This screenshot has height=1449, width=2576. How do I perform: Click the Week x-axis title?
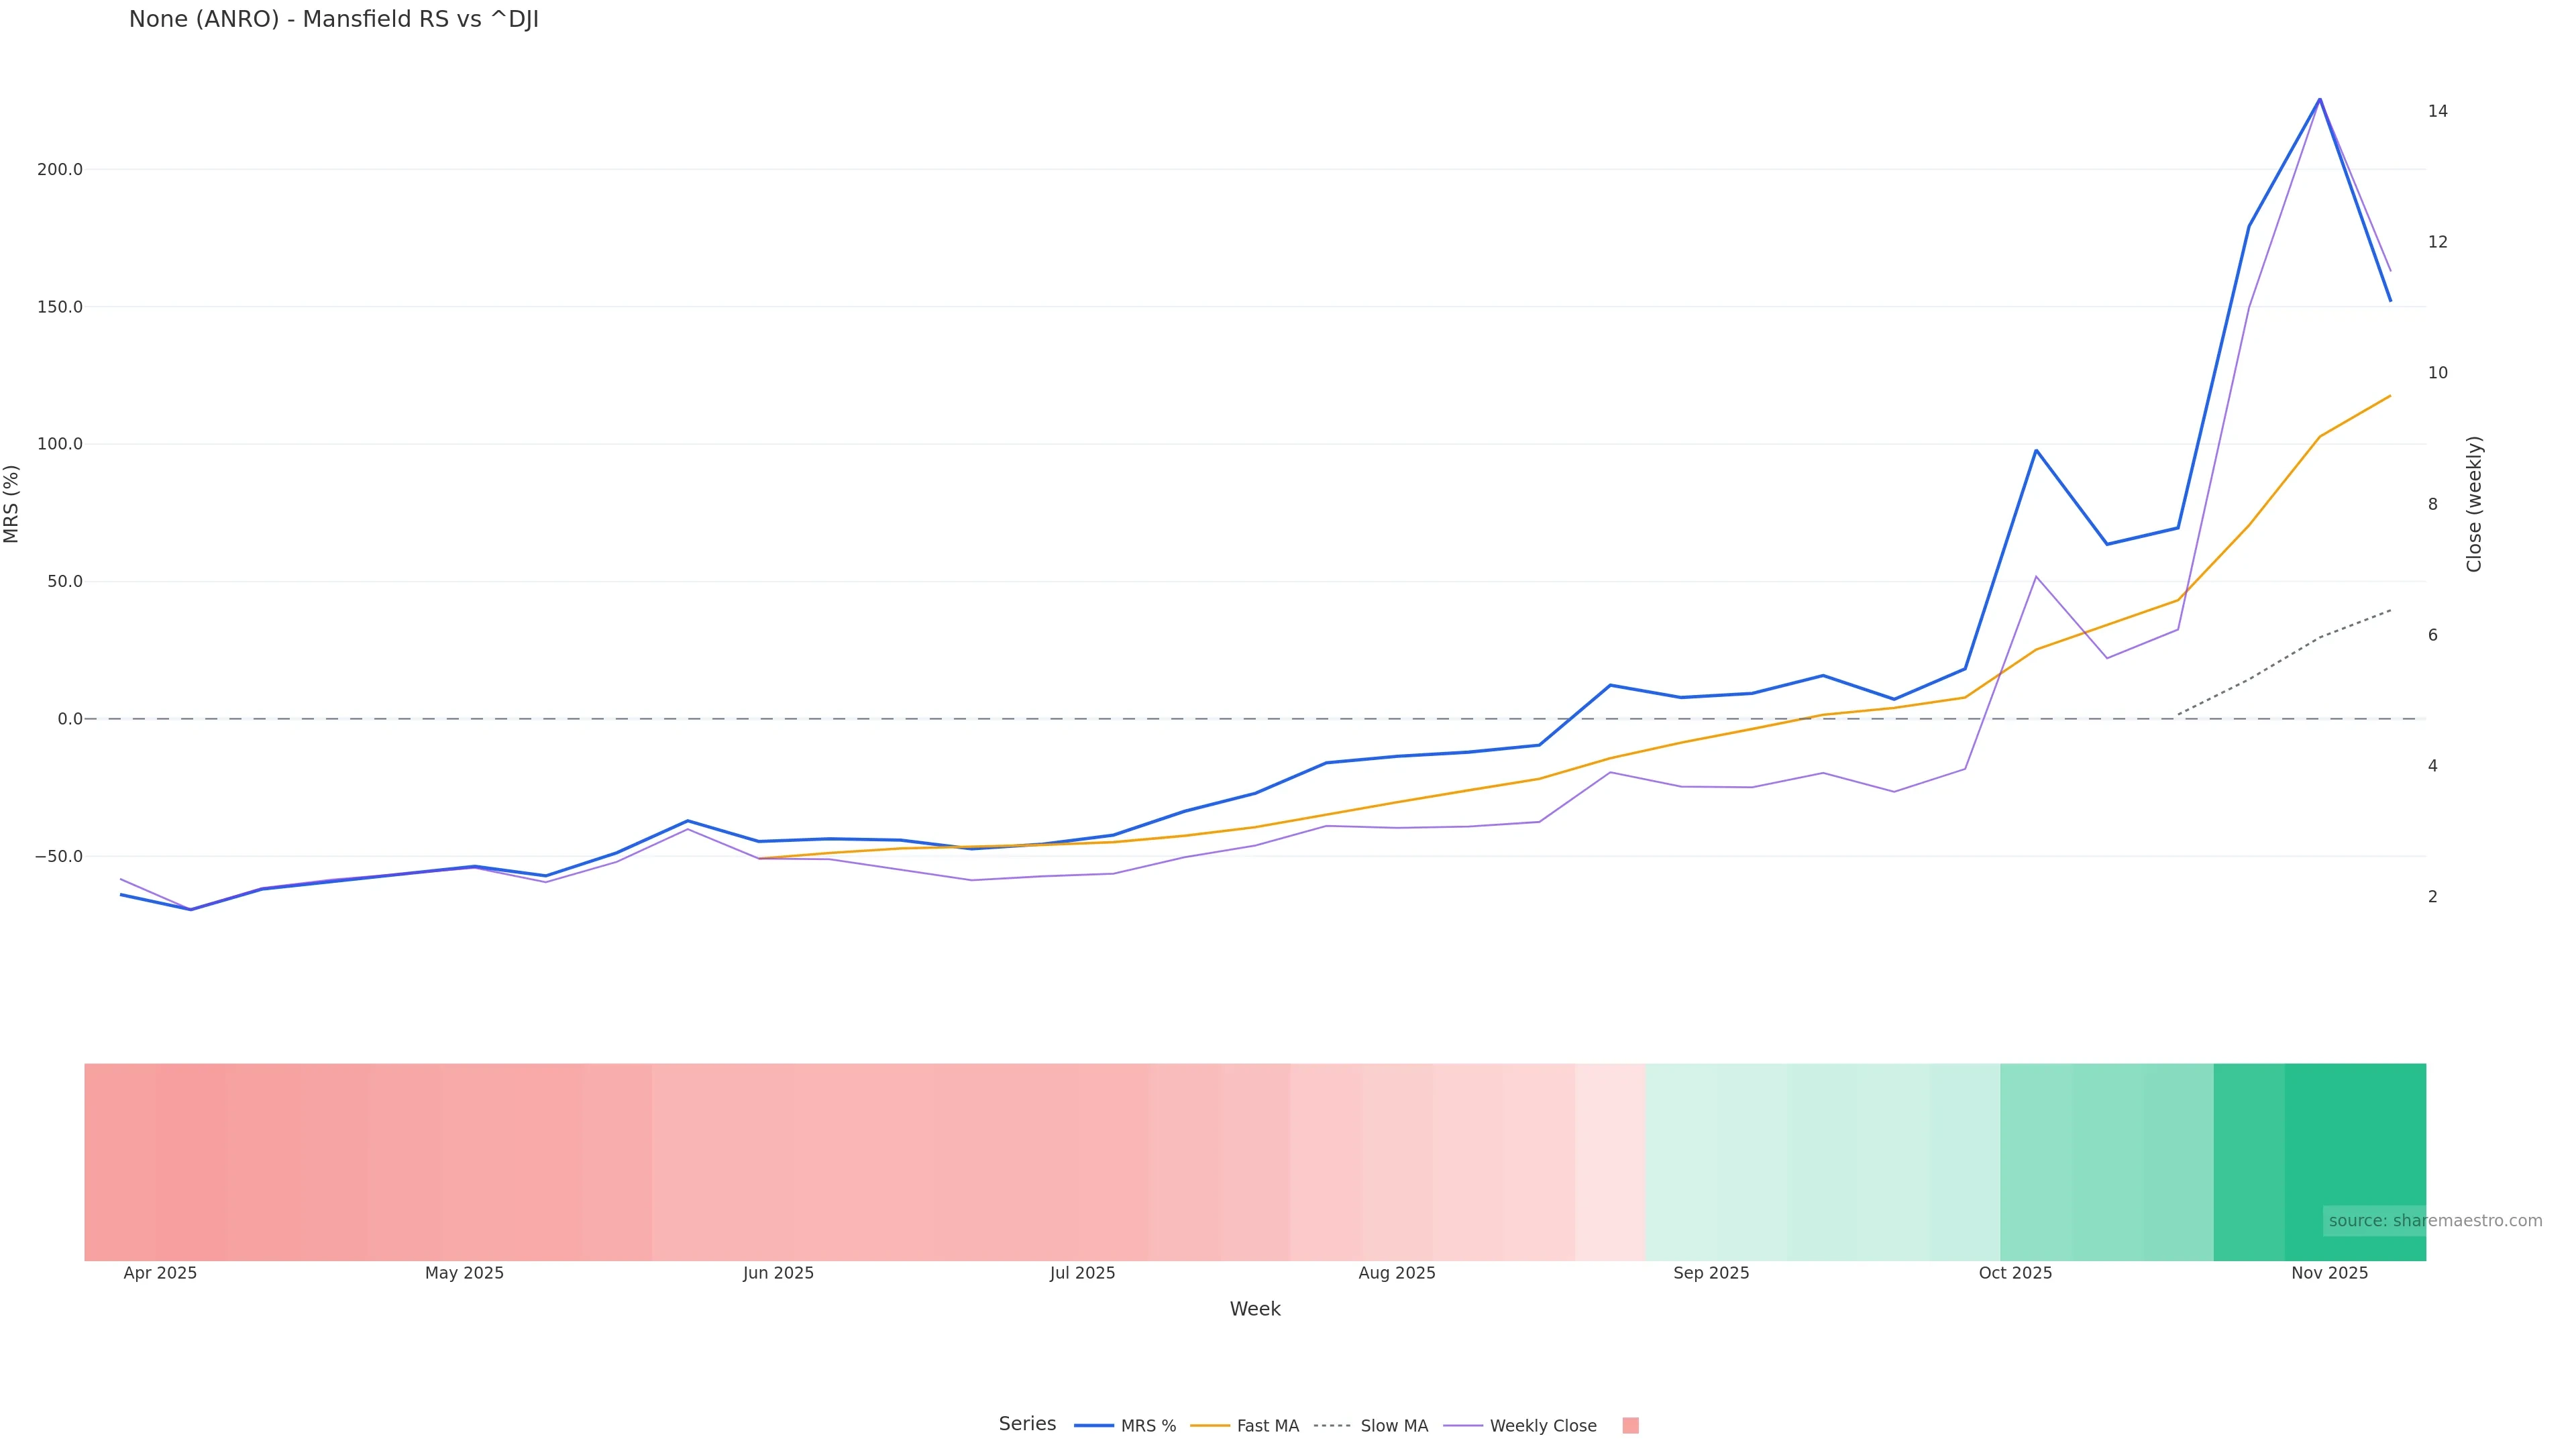(1255, 1309)
